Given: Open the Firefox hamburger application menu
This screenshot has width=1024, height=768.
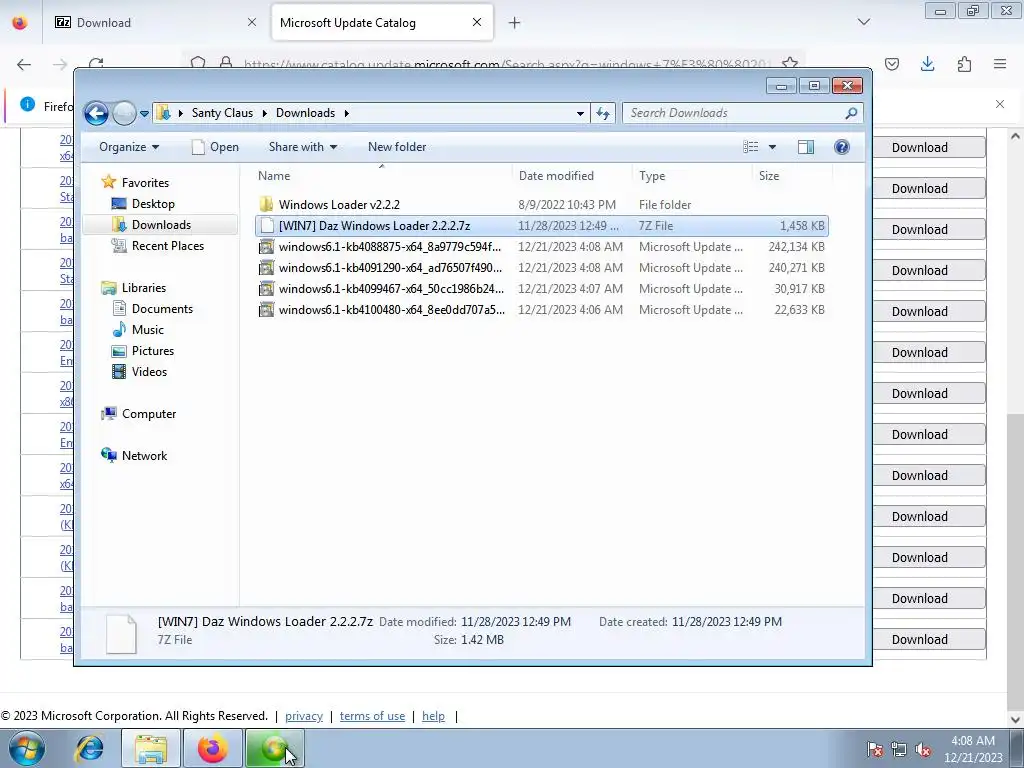Looking at the screenshot, I should click(1000, 64).
